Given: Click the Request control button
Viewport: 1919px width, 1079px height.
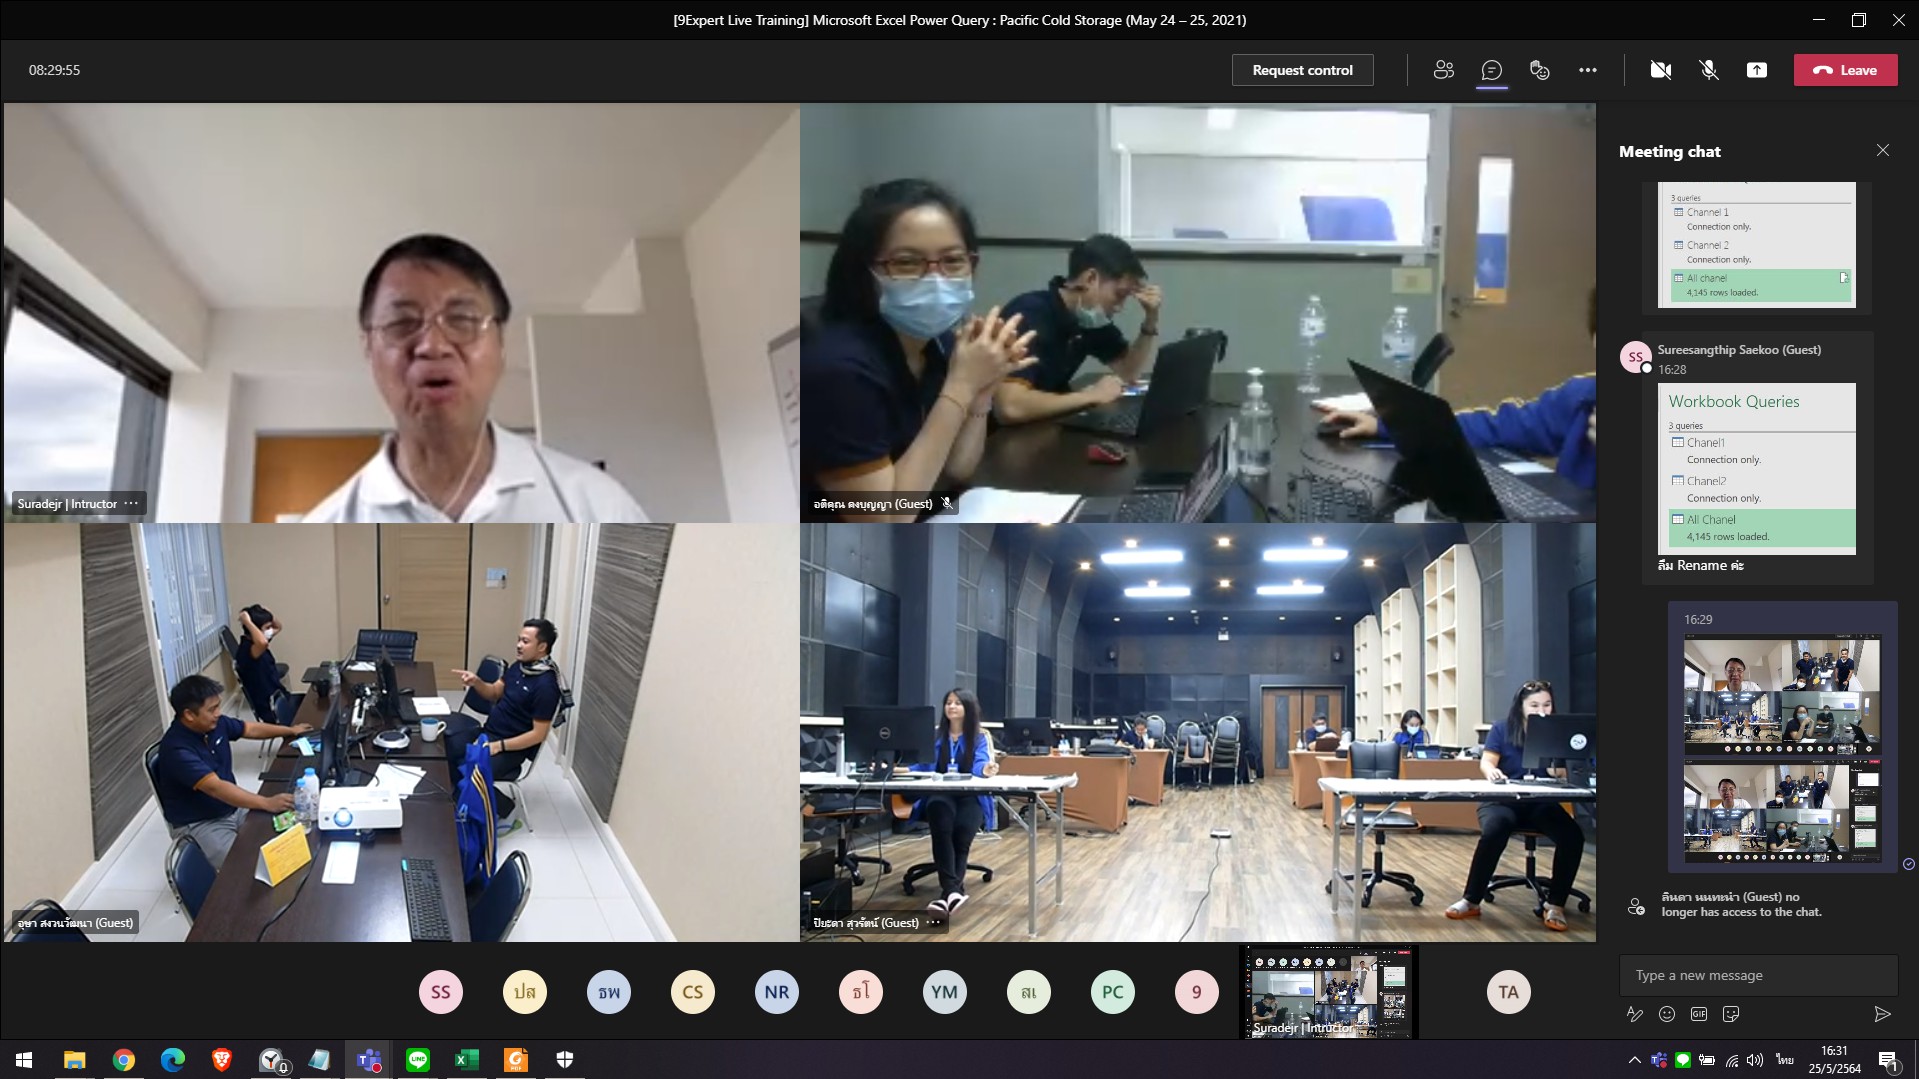Looking at the screenshot, I should point(1302,70).
